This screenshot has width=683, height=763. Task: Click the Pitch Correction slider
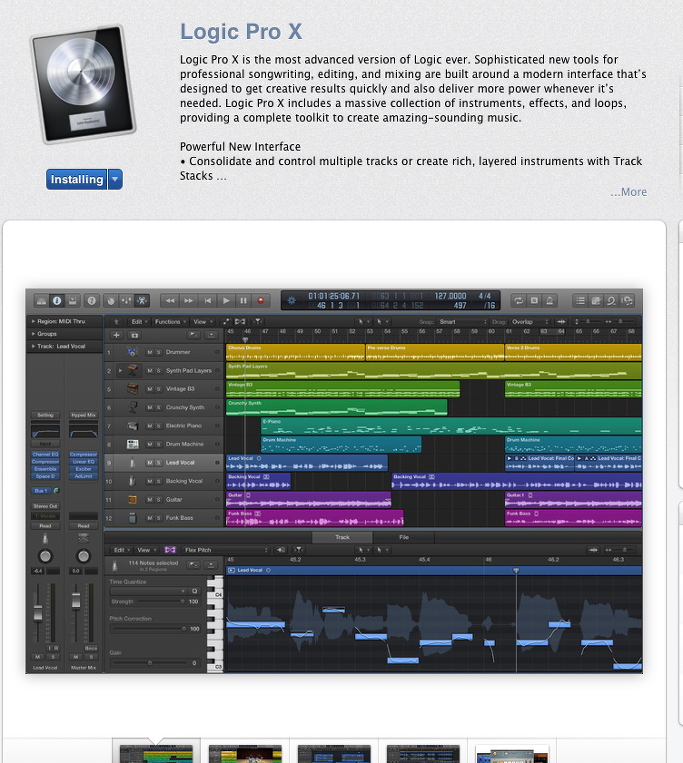[x=149, y=629]
